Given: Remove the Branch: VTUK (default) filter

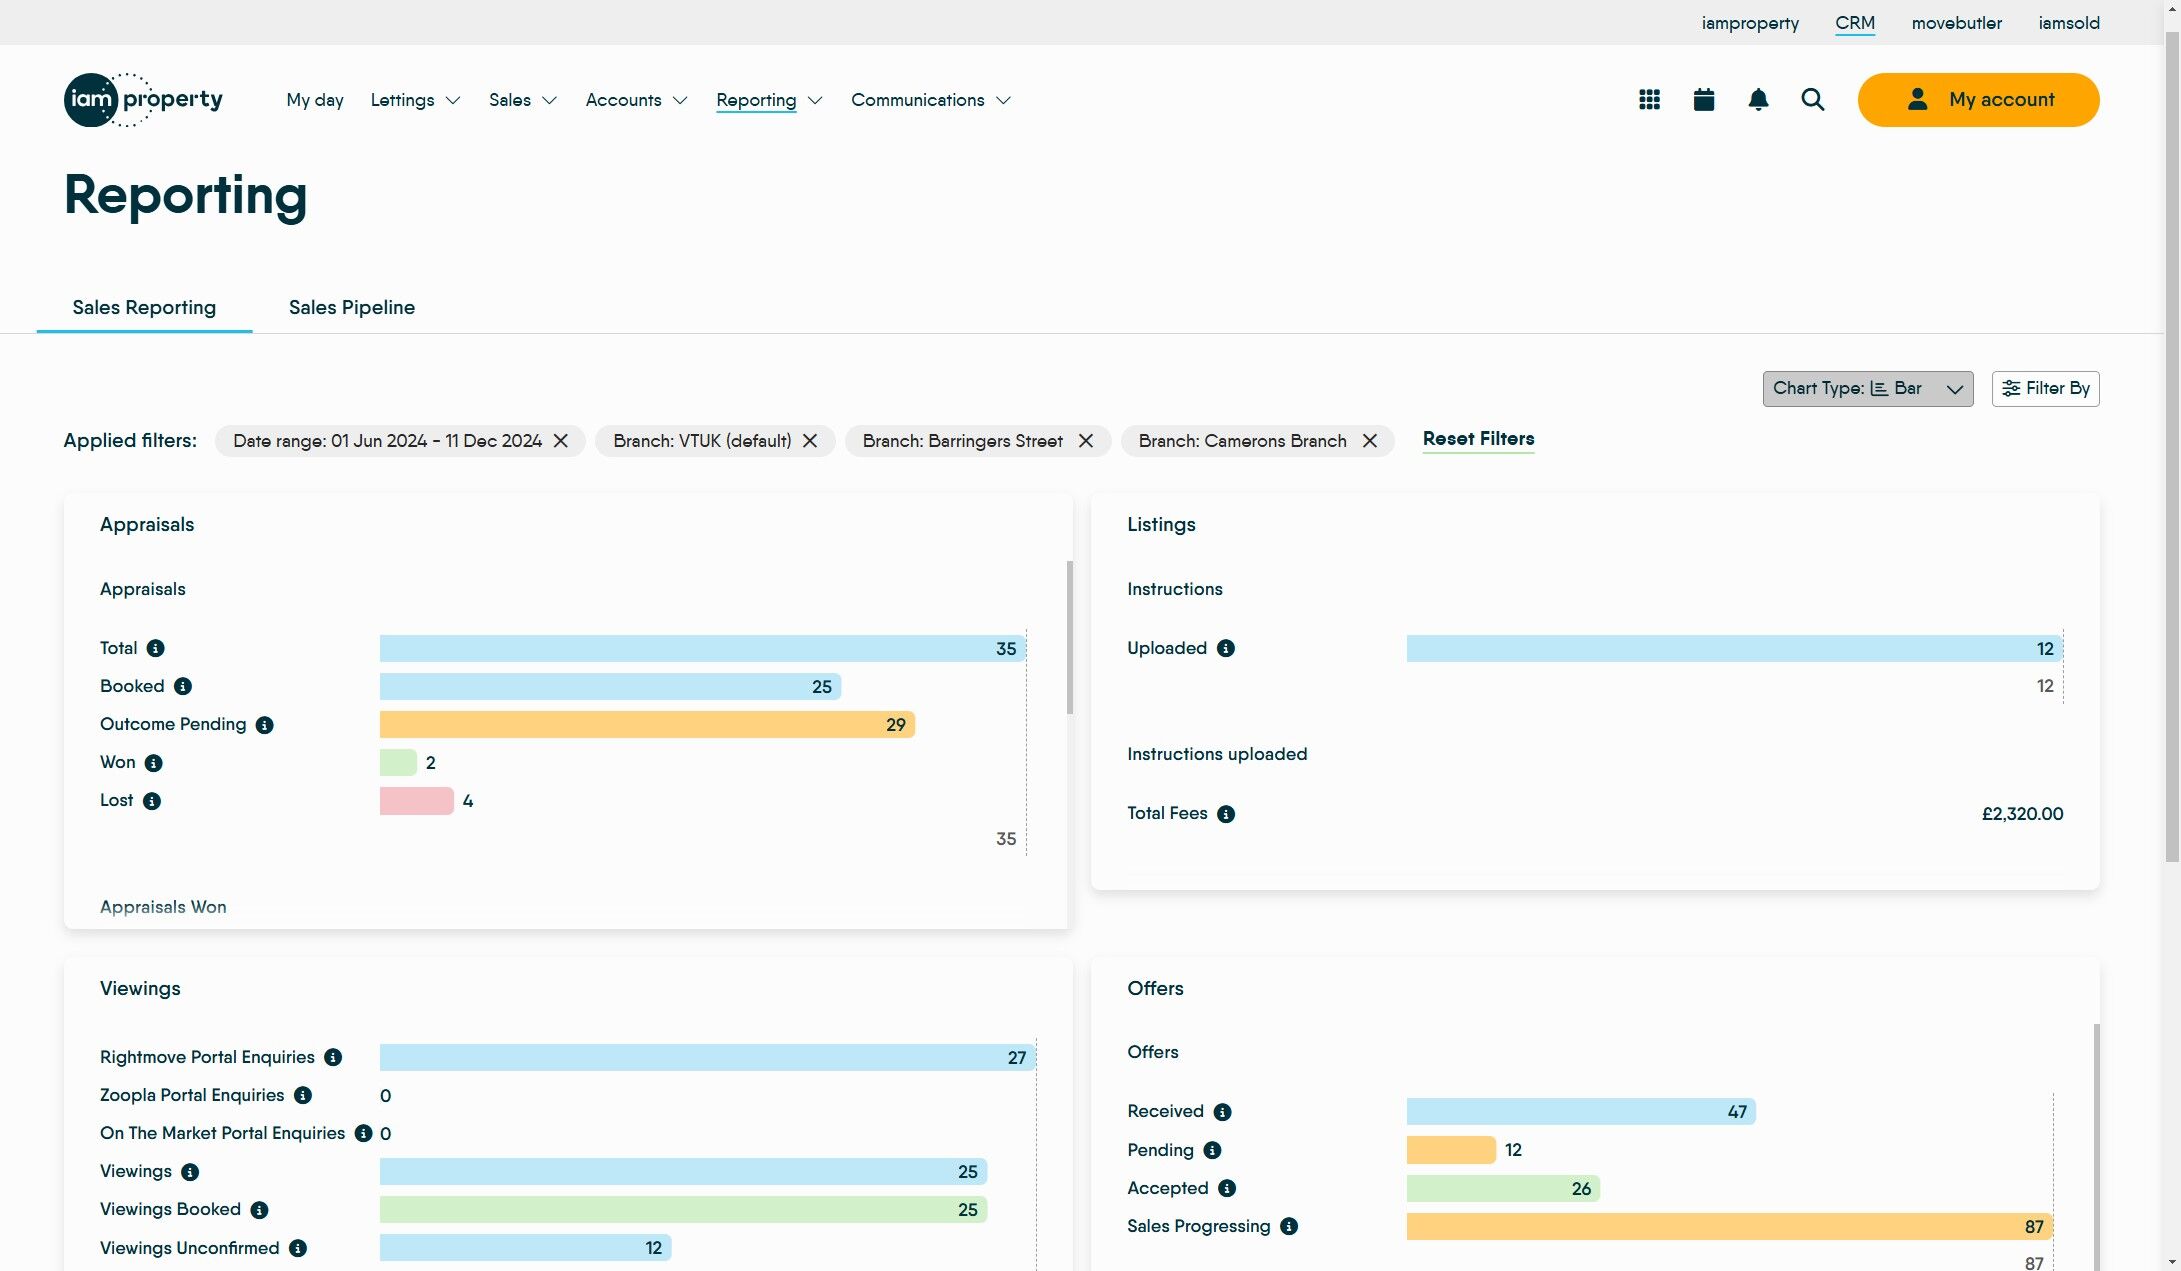Looking at the screenshot, I should 810,441.
